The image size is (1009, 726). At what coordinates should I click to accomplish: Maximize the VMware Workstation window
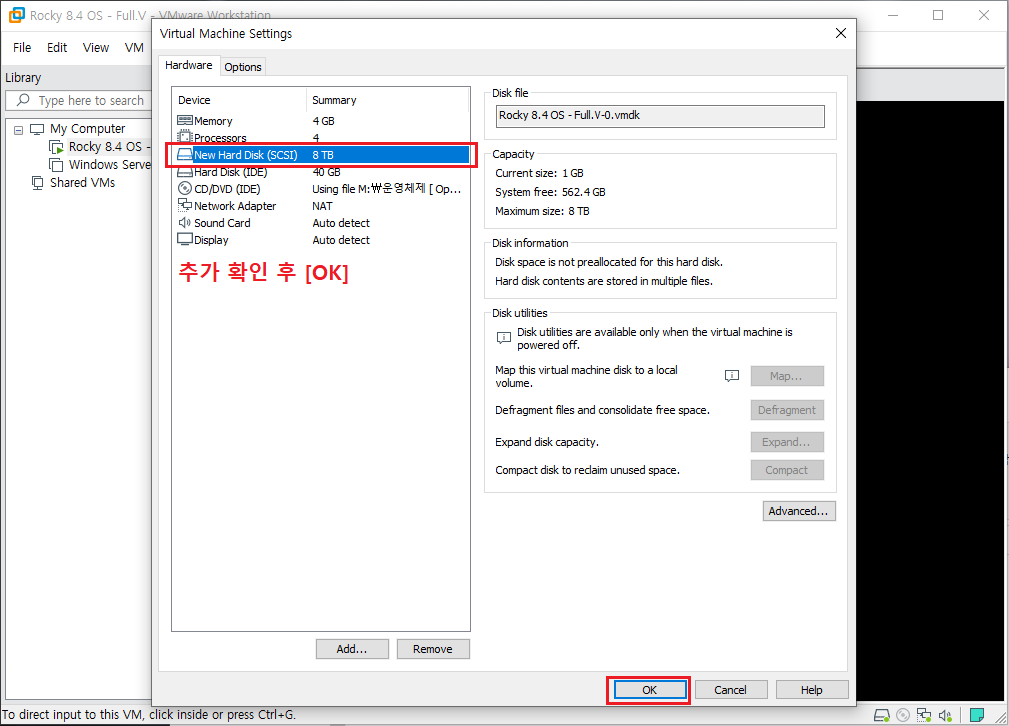click(938, 15)
